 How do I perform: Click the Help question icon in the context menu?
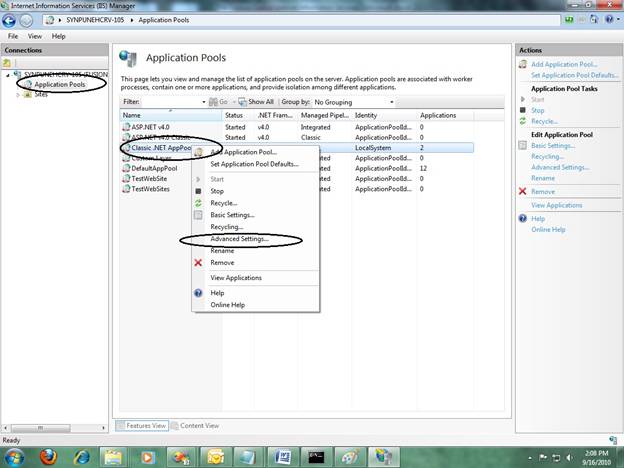[198, 293]
